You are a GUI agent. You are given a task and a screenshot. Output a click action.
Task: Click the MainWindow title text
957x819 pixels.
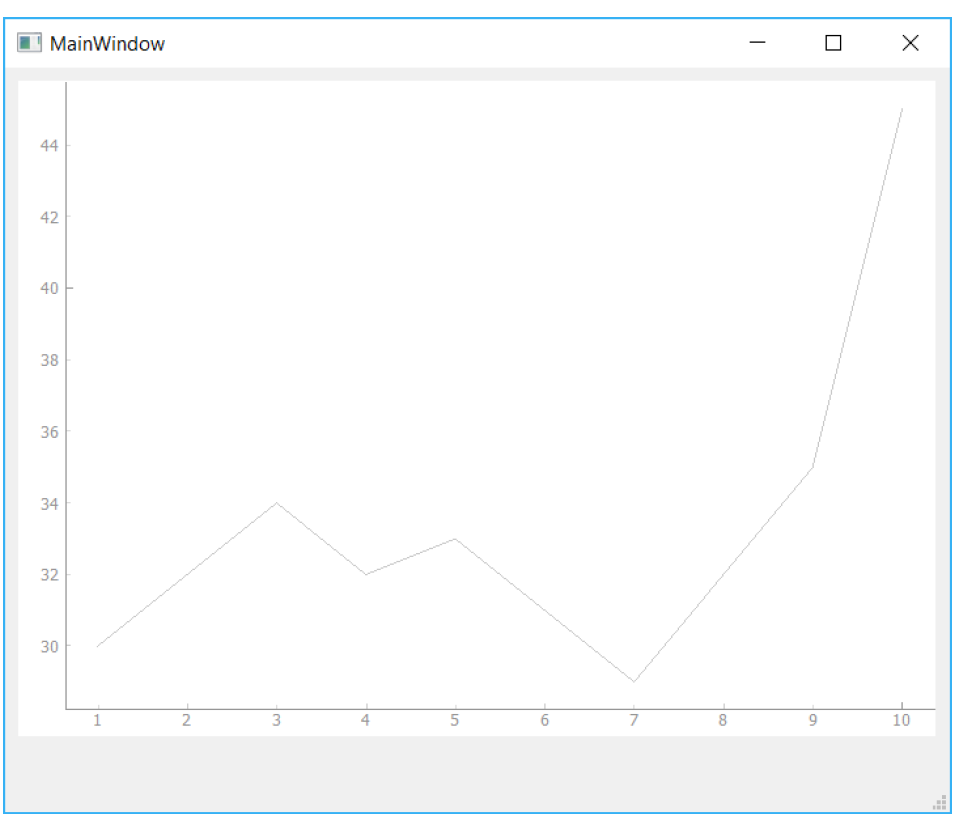[107, 44]
